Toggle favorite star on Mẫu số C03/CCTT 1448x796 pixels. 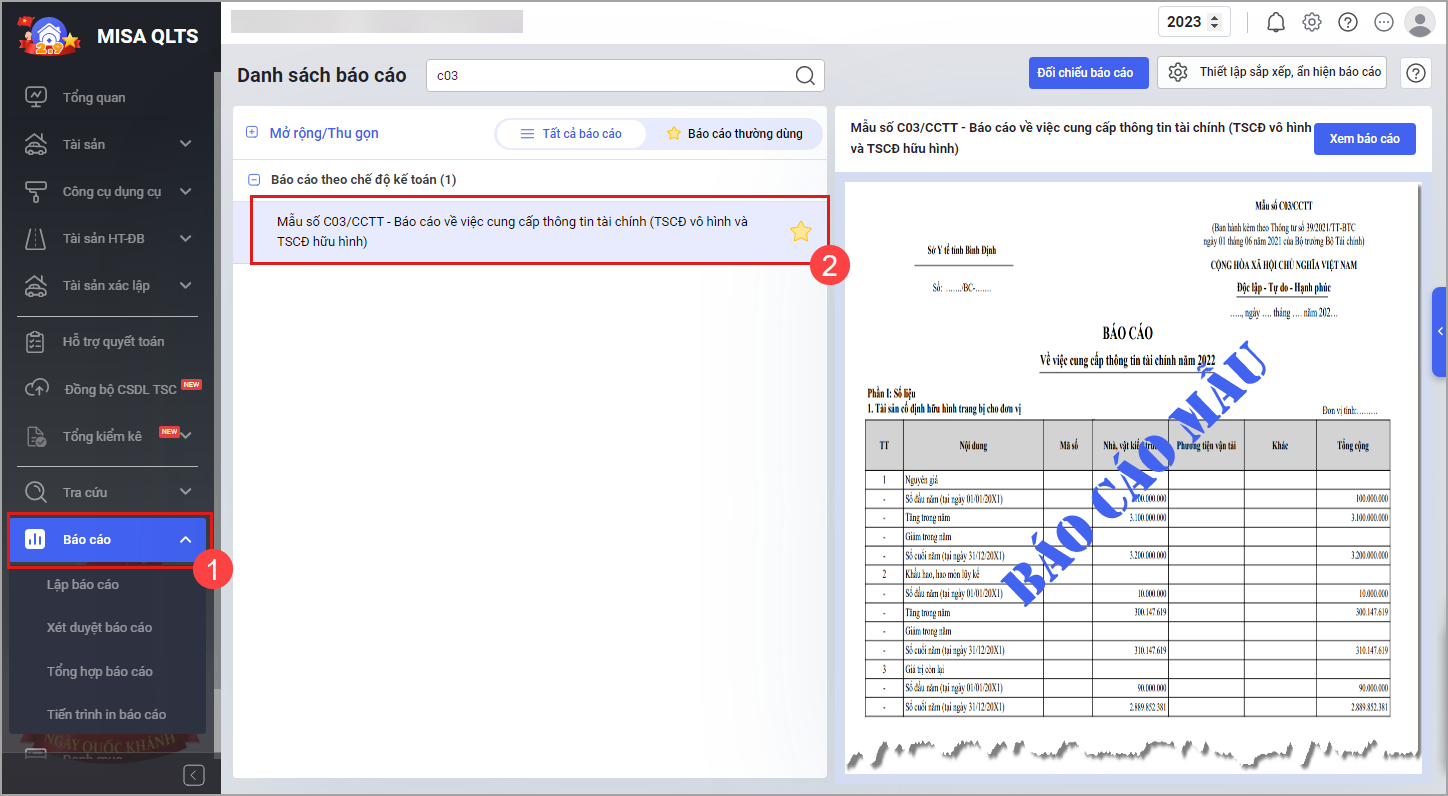click(x=801, y=232)
